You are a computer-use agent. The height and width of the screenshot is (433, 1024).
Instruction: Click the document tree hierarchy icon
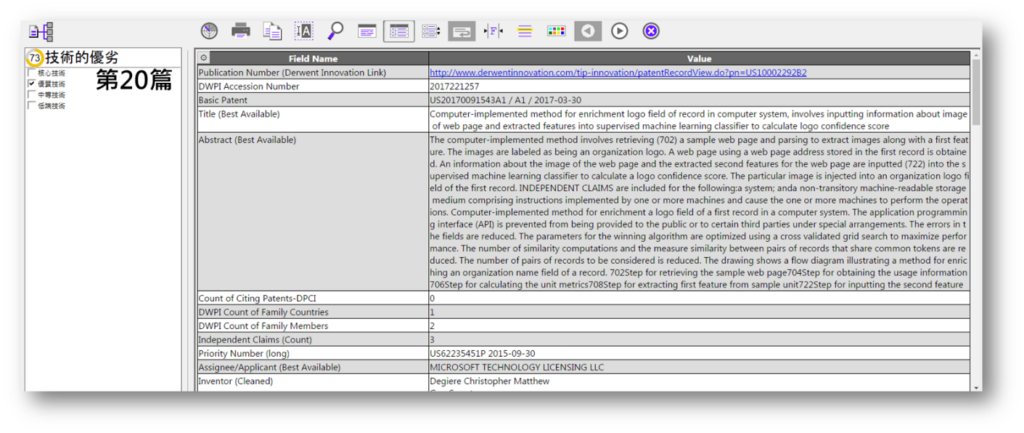(x=41, y=32)
